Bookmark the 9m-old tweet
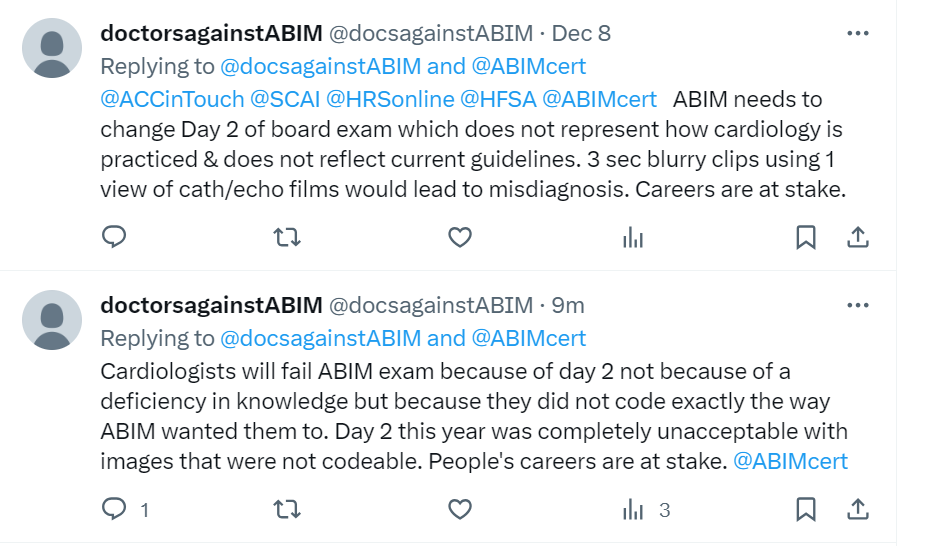Image resolution: width=927 pixels, height=546 pixels. (805, 510)
